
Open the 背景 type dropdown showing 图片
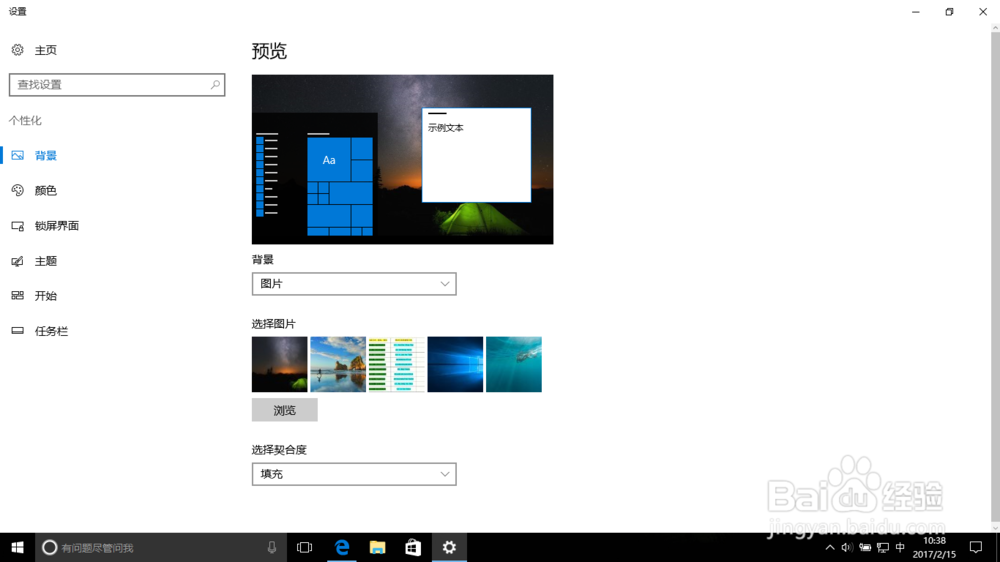(x=354, y=284)
